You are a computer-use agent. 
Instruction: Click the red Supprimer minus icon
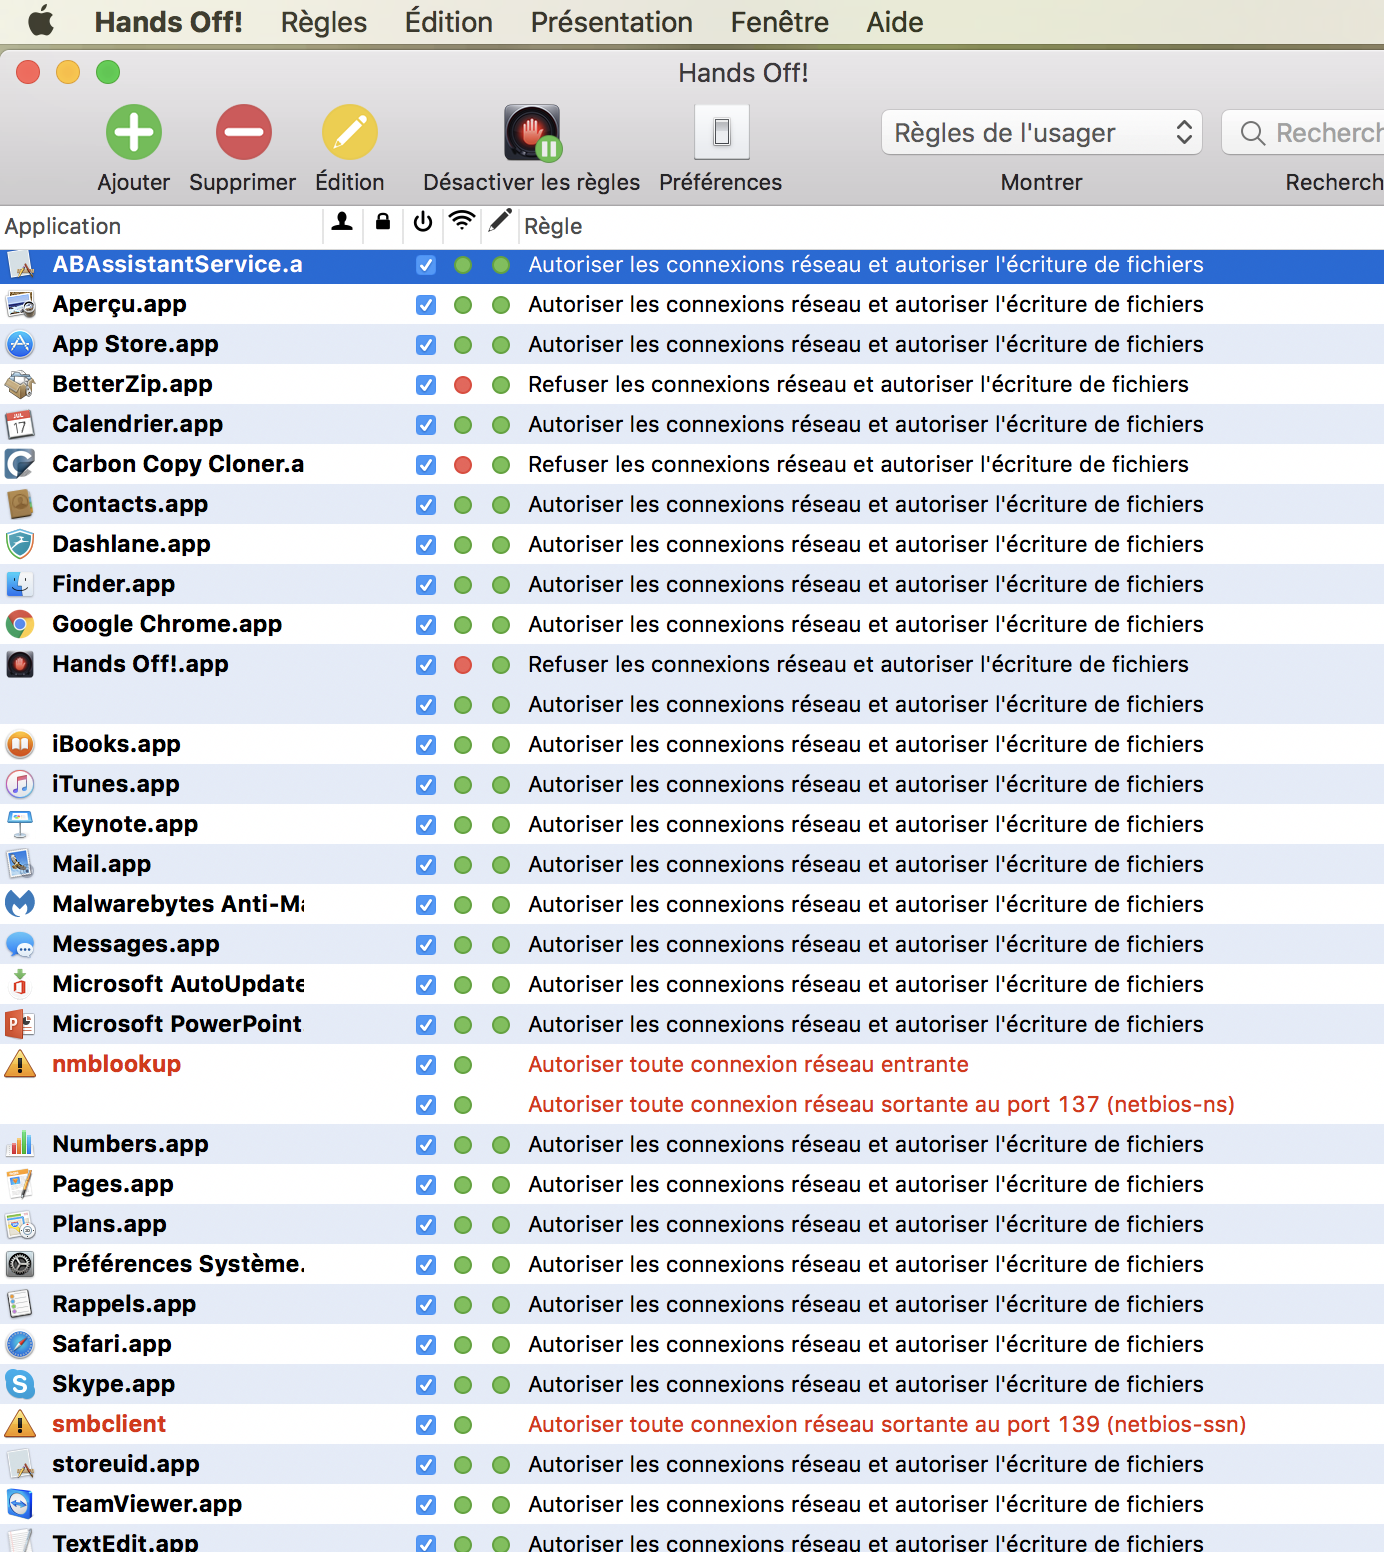pyautogui.click(x=243, y=132)
